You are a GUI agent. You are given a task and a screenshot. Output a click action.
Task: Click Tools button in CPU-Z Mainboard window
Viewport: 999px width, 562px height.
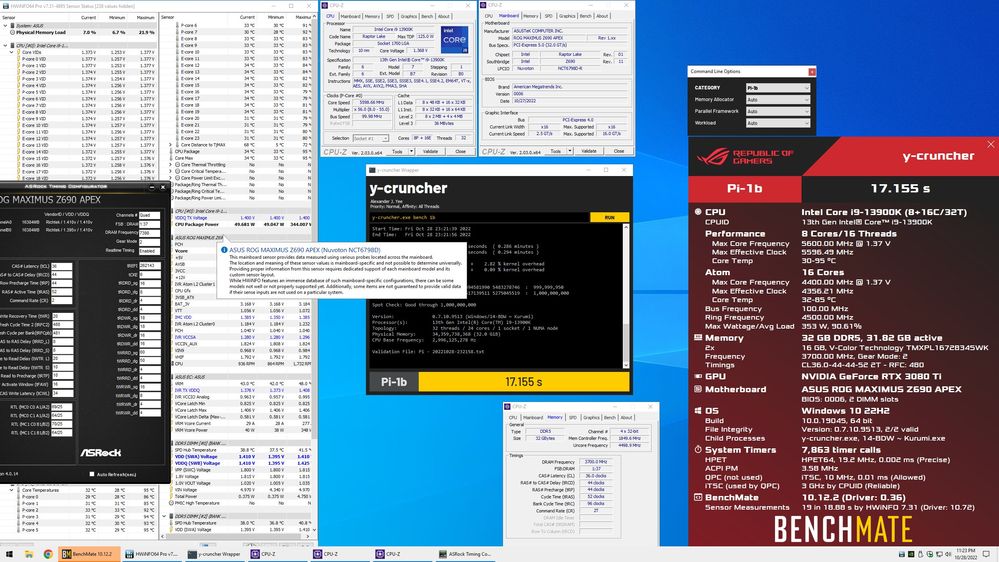coord(556,151)
